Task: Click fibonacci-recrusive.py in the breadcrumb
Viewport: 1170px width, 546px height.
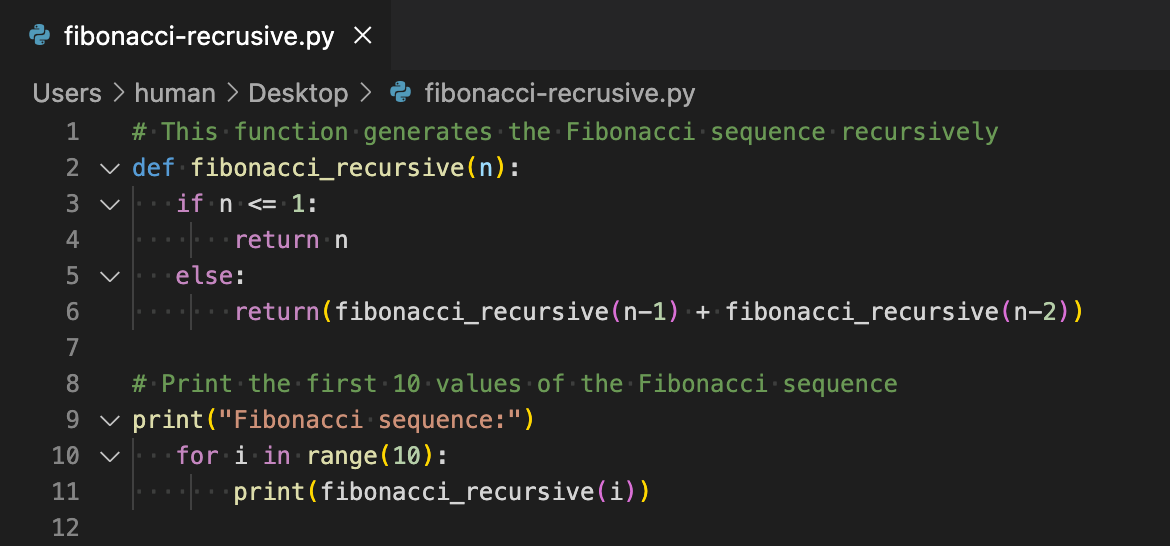Action: click(x=560, y=93)
